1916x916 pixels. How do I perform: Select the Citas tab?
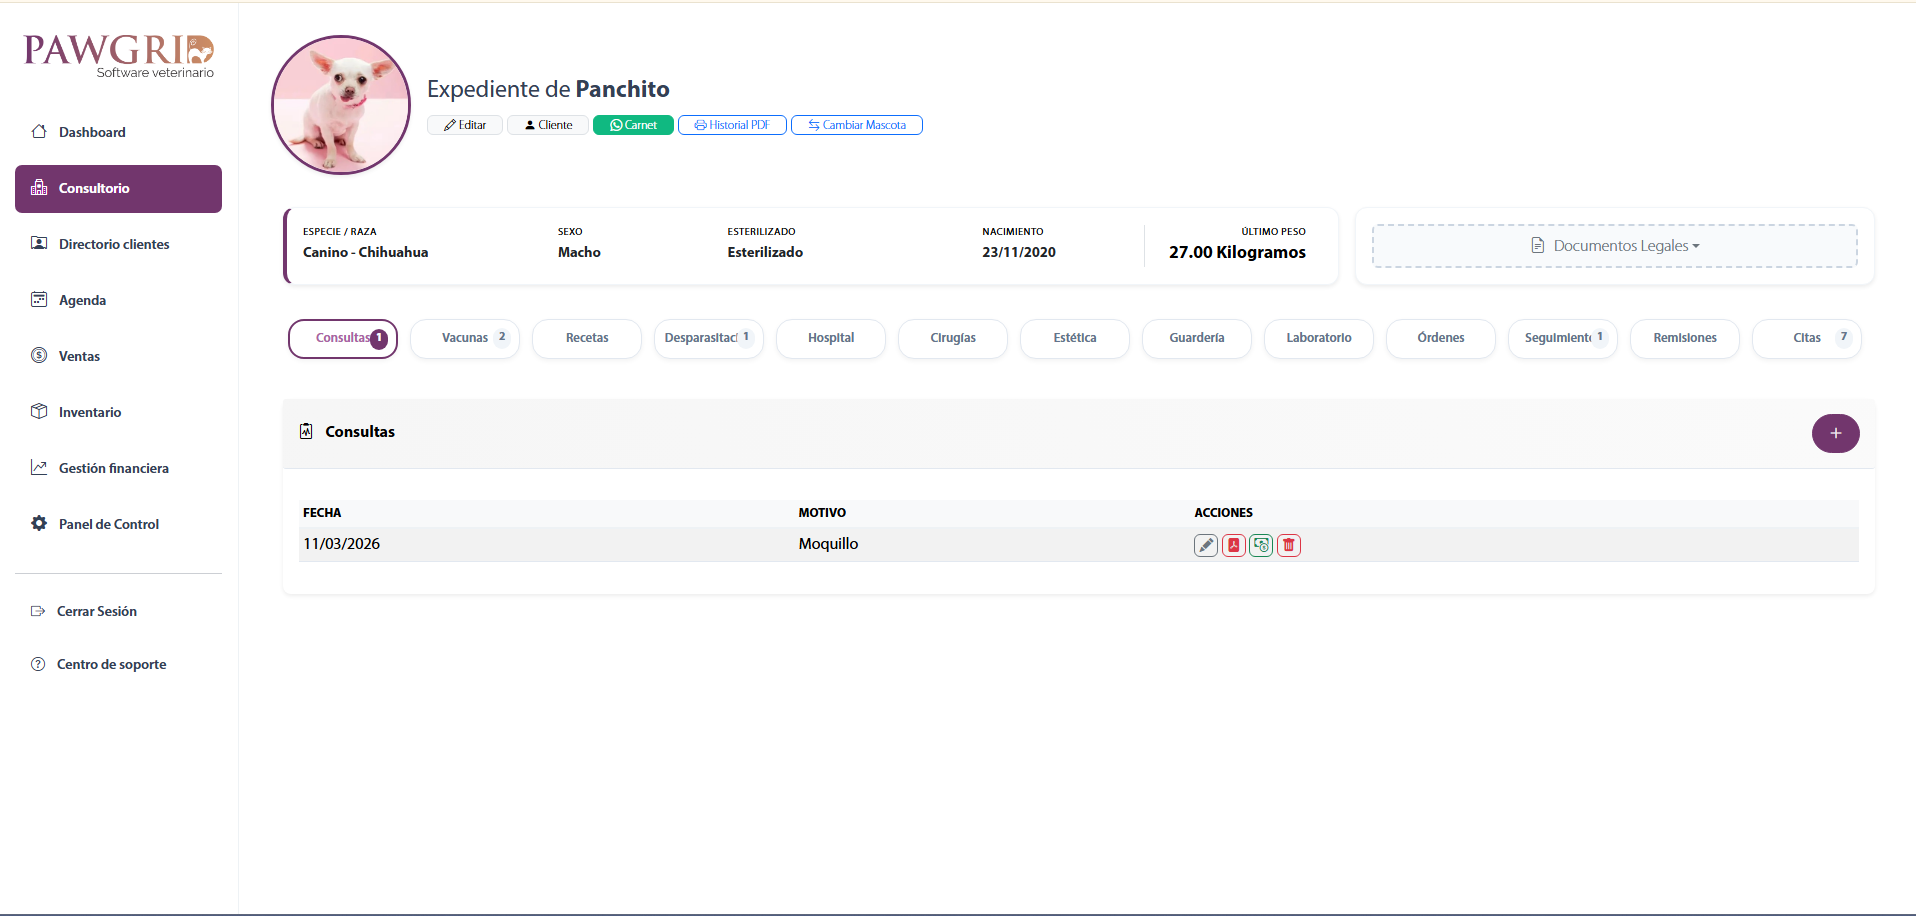pos(1806,338)
